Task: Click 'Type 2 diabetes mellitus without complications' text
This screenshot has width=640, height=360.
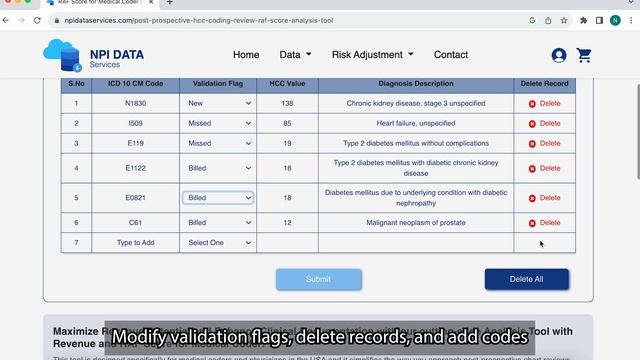Action: [x=416, y=143]
